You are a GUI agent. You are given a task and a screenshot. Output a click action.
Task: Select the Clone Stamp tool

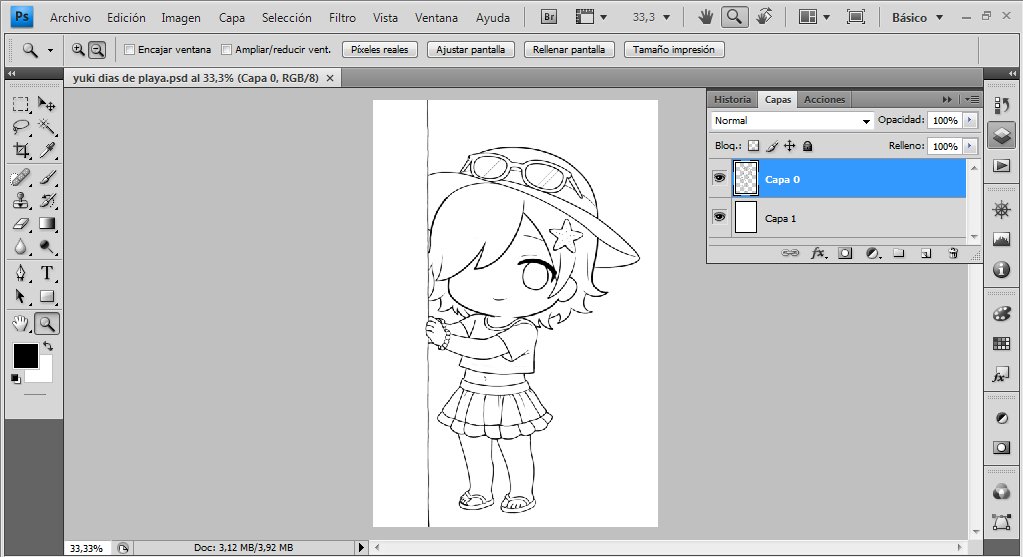(21, 200)
